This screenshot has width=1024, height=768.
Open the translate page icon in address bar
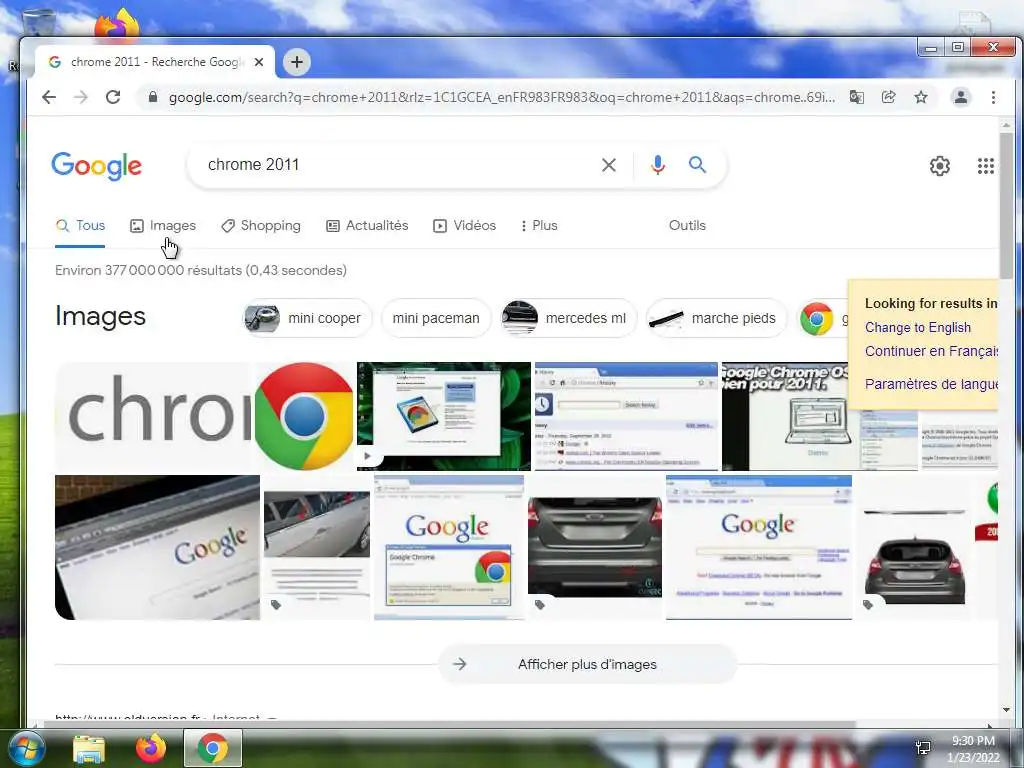pos(856,97)
